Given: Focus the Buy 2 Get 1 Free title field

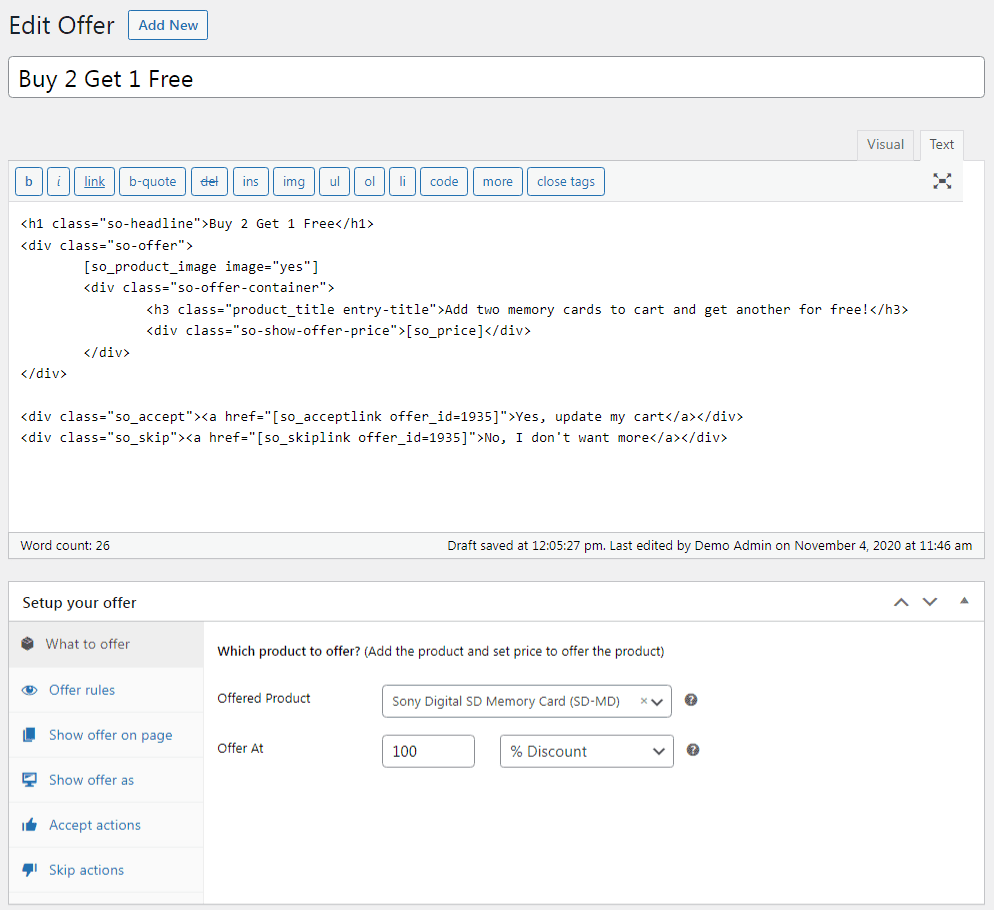Looking at the screenshot, I should tap(496, 77).
